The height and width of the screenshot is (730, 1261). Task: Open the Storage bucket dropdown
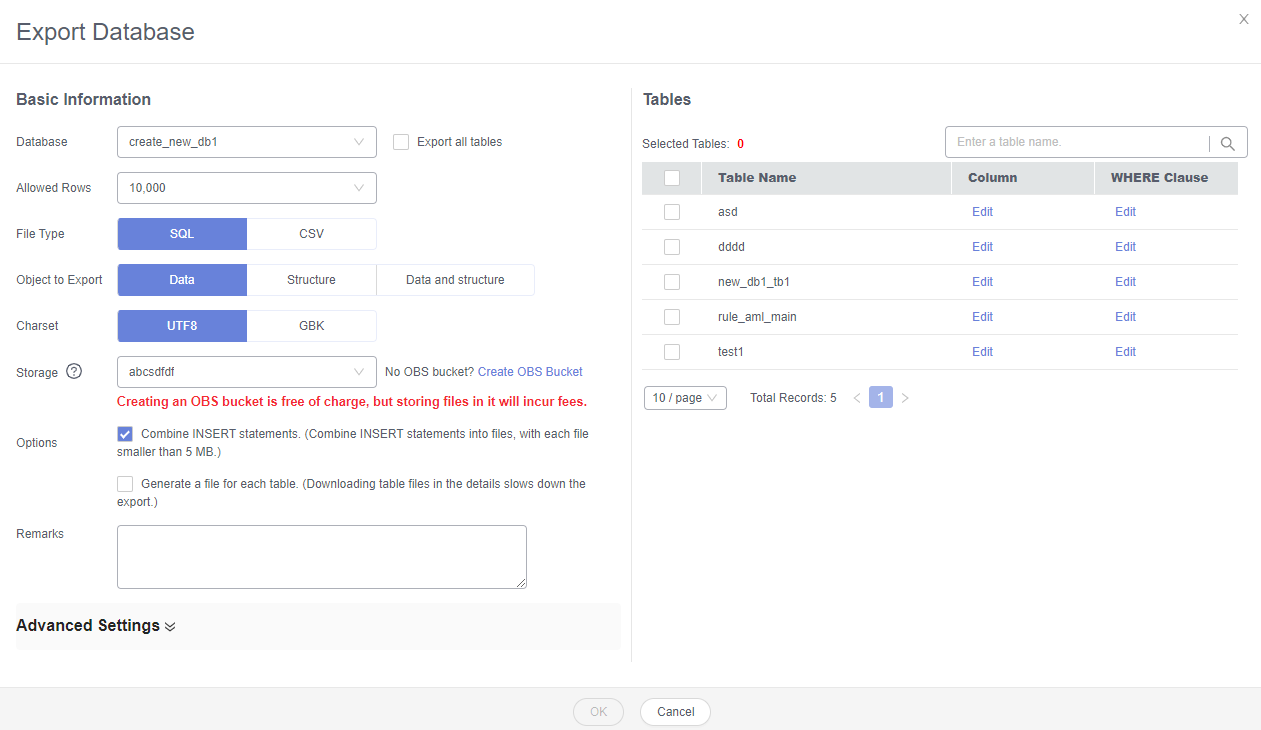tap(246, 372)
